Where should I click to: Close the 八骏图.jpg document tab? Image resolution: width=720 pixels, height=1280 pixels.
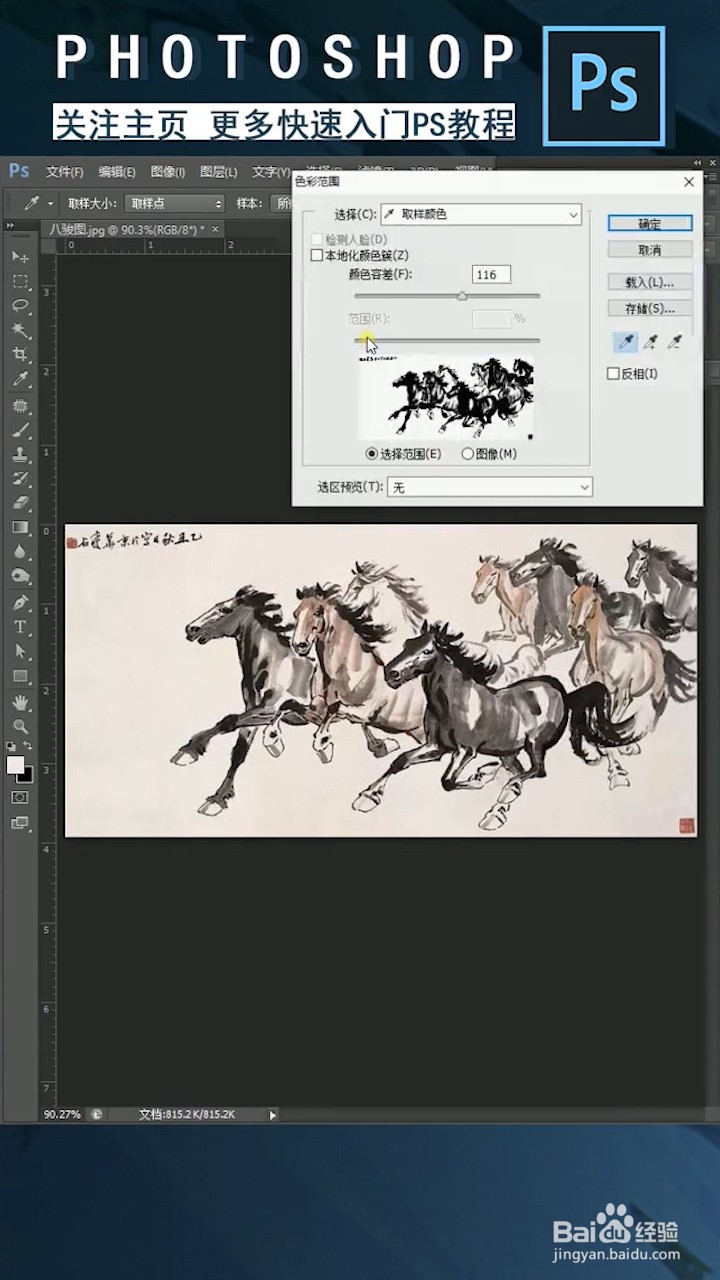pos(216,230)
